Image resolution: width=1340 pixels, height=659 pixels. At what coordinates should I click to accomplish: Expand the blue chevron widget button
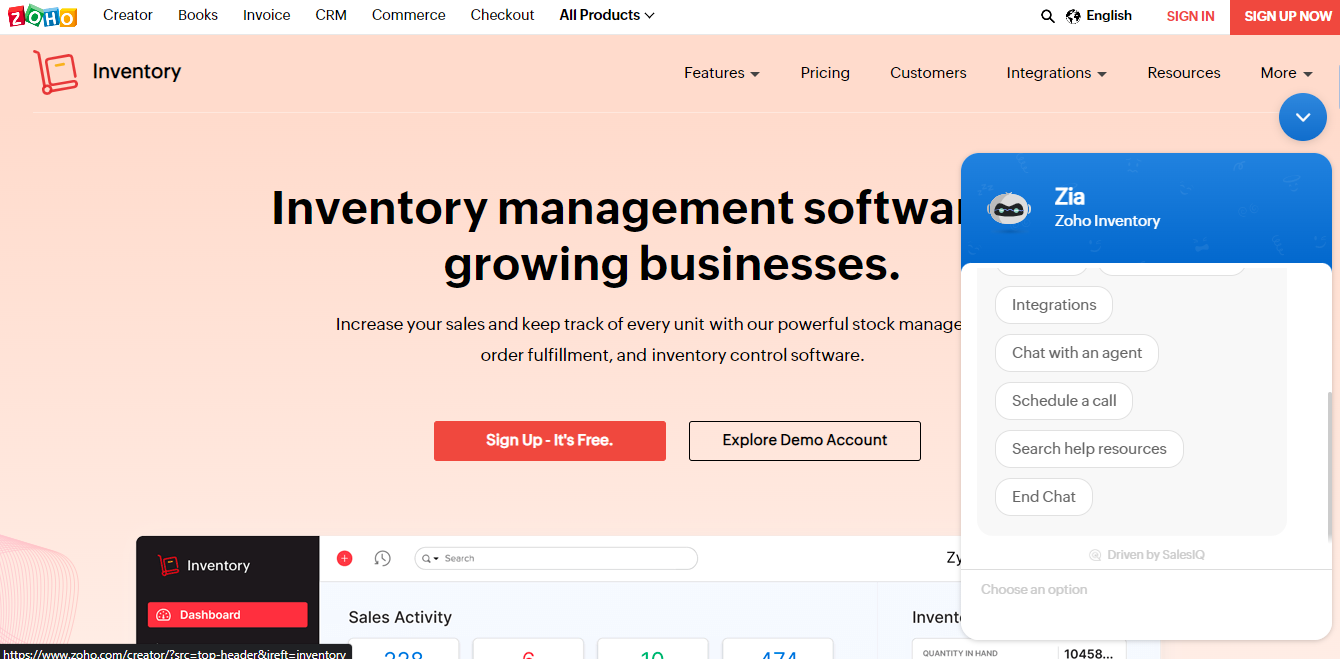(1302, 117)
